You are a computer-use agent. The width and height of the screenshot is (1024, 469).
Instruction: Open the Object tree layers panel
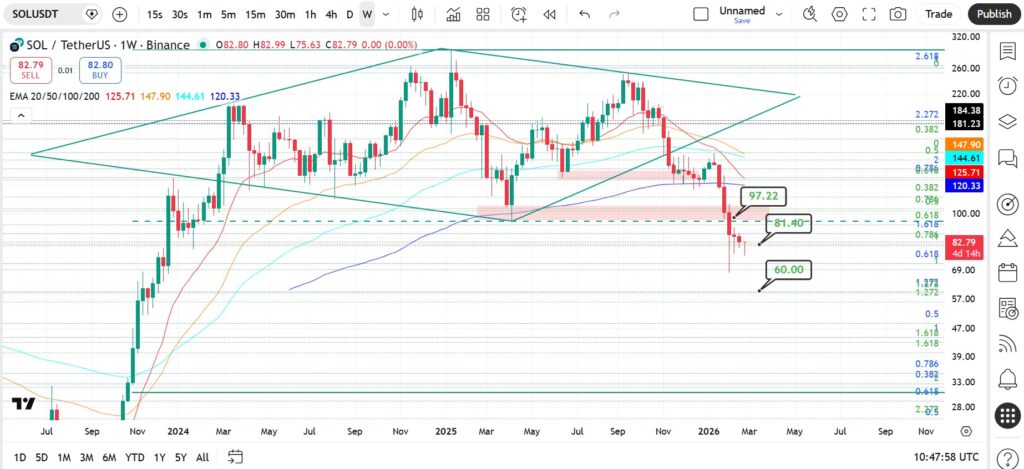tap(1007, 121)
